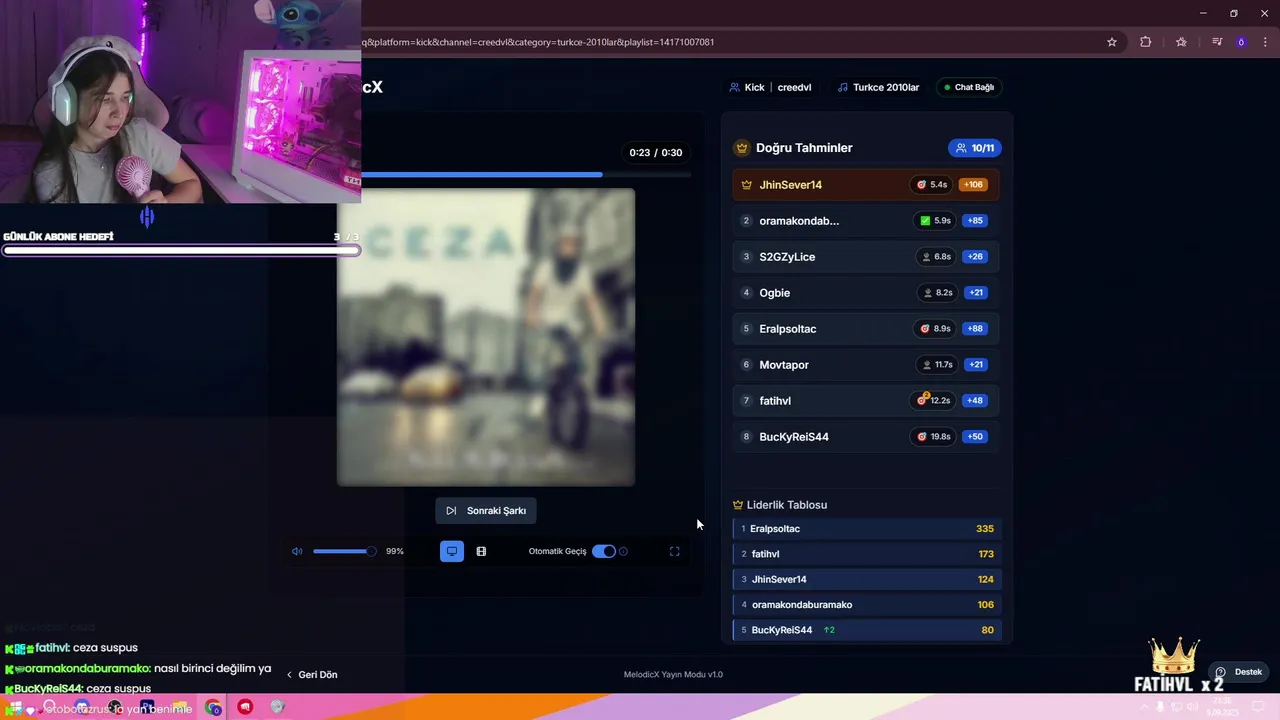Open Chrome media control music icon
The image size is (1280, 720).
1217,42
